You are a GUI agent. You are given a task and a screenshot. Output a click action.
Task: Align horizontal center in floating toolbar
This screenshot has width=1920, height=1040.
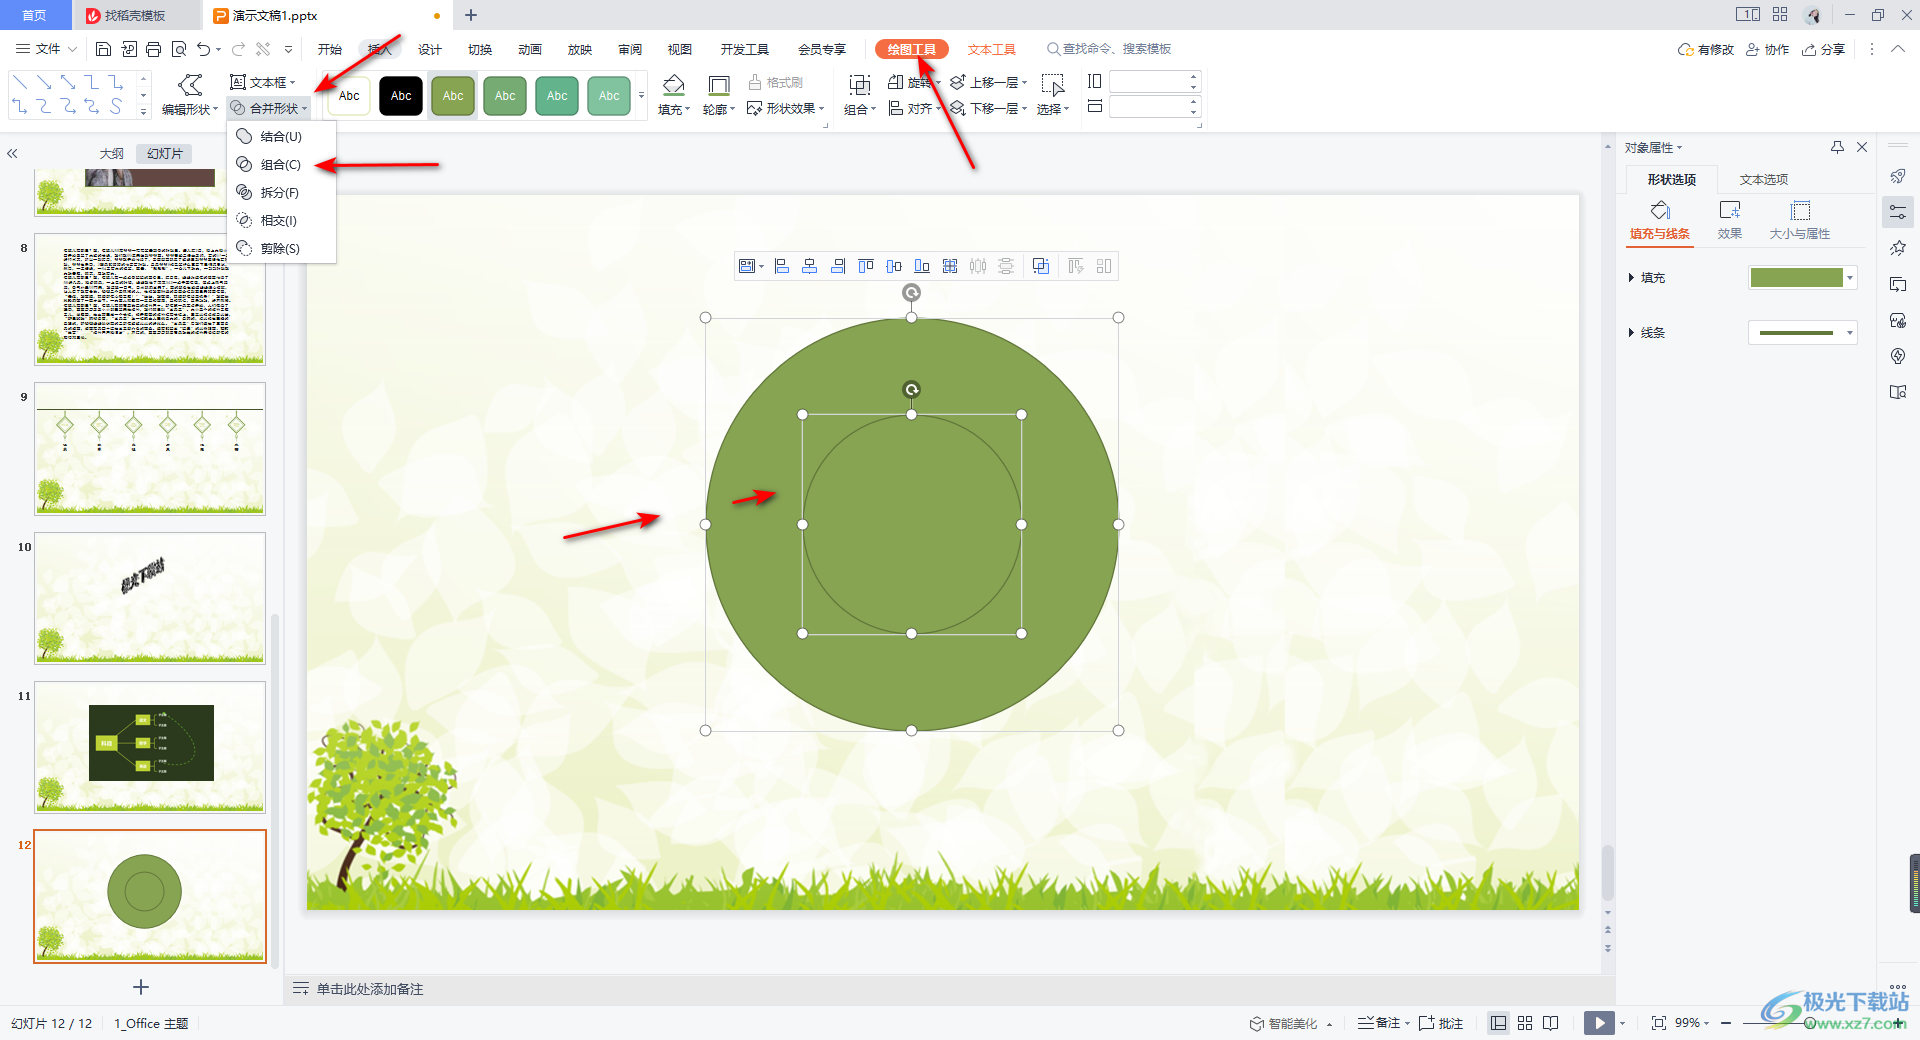click(x=810, y=266)
